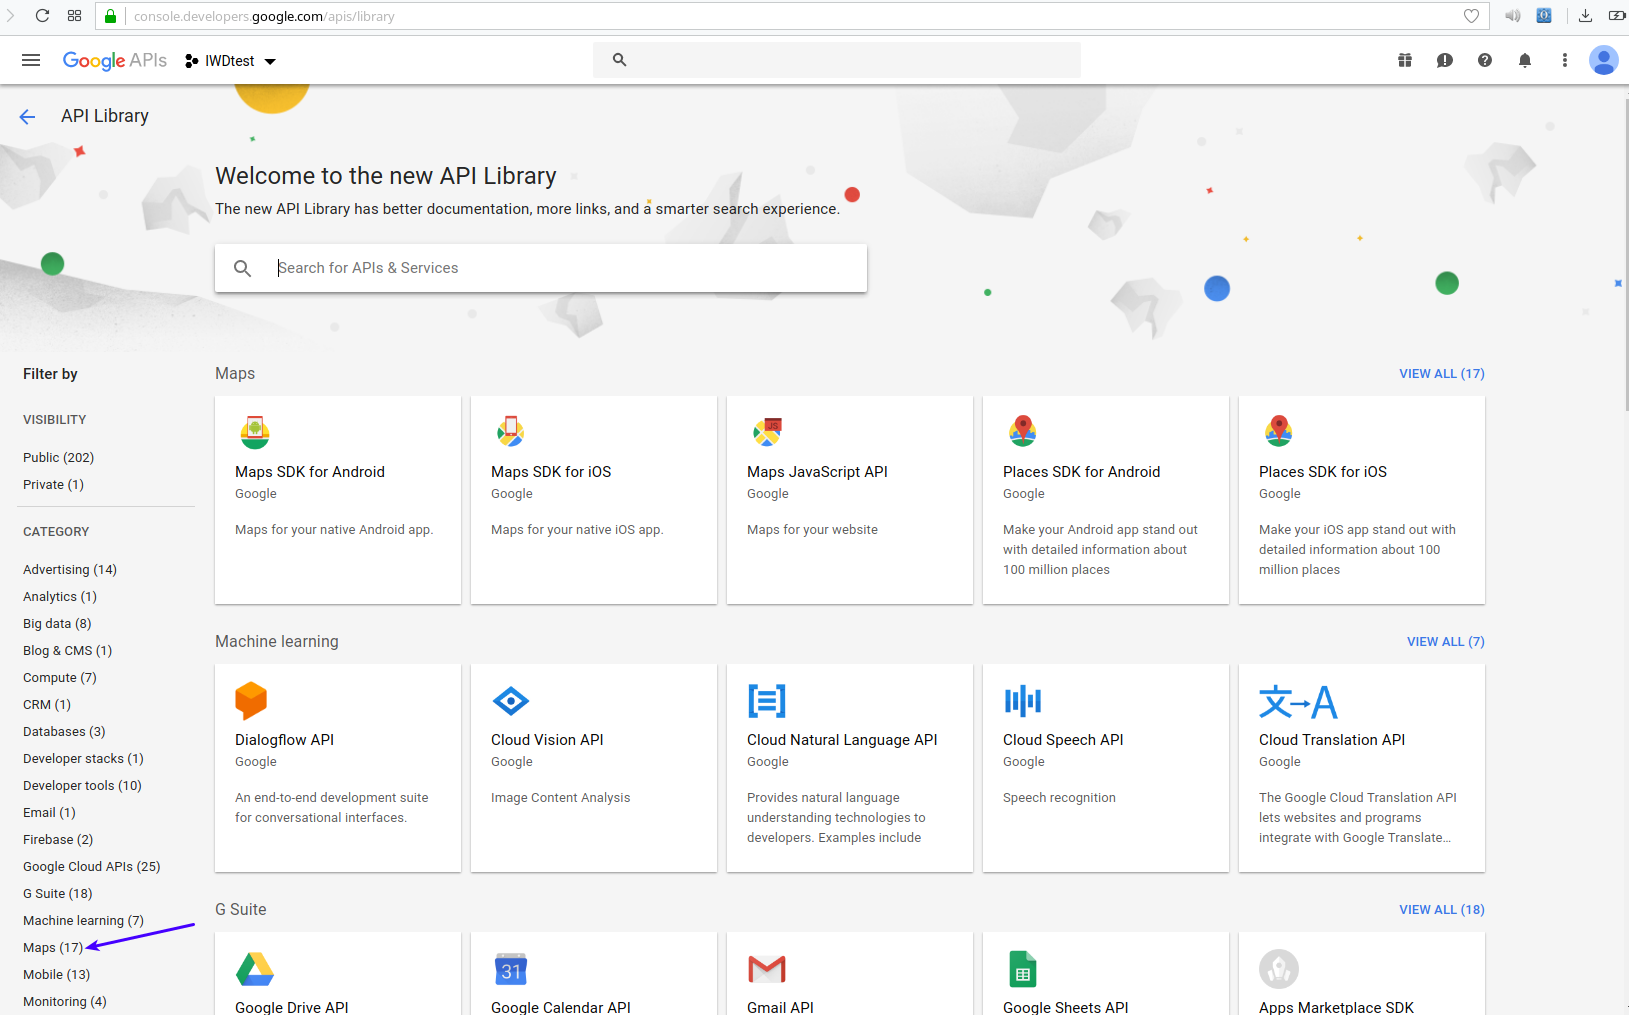The height and width of the screenshot is (1015, 1629).
Task: Open the feedback alert icon
Action: (x=1445, y=60)
